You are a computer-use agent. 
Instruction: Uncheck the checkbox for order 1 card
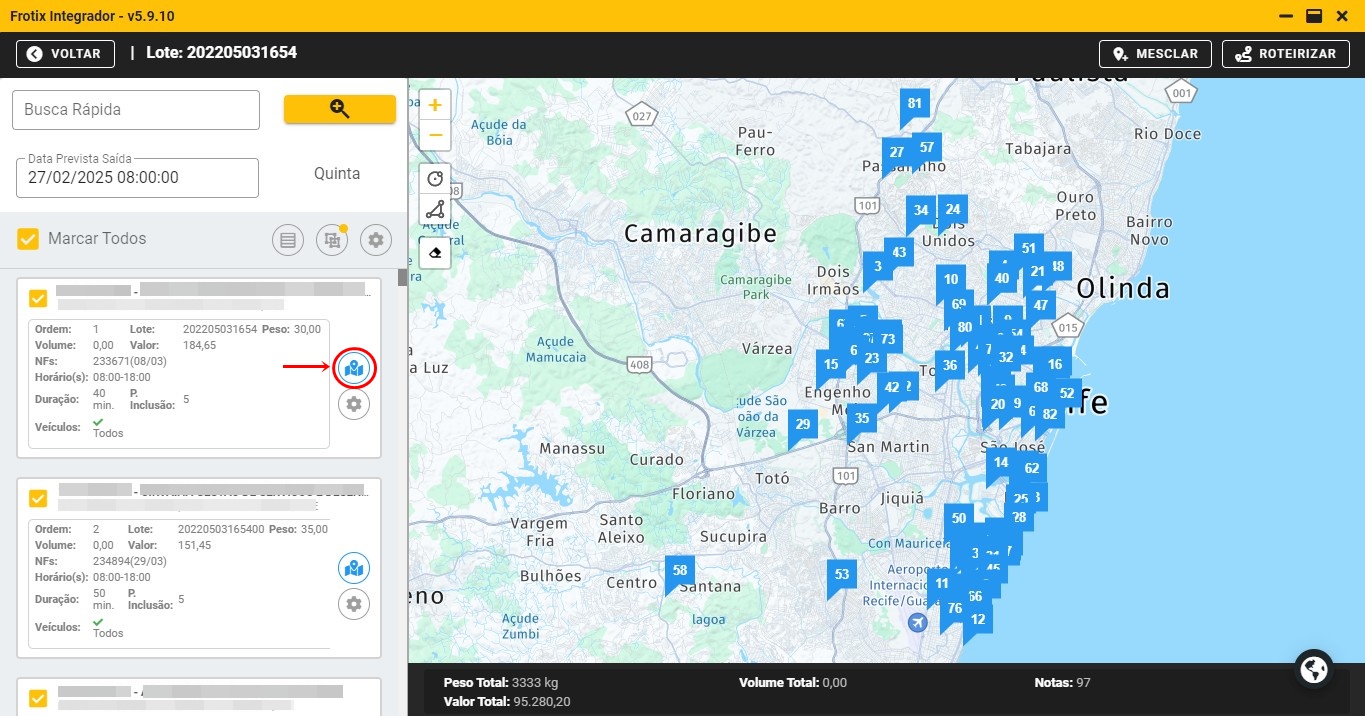coord(39,298)
